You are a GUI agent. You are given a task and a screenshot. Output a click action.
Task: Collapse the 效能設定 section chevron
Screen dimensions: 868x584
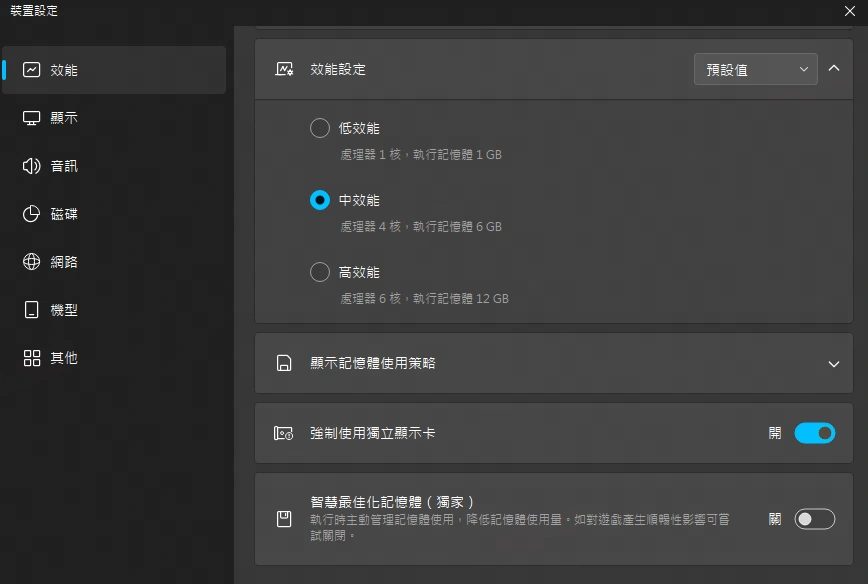[x=834, y=69]
